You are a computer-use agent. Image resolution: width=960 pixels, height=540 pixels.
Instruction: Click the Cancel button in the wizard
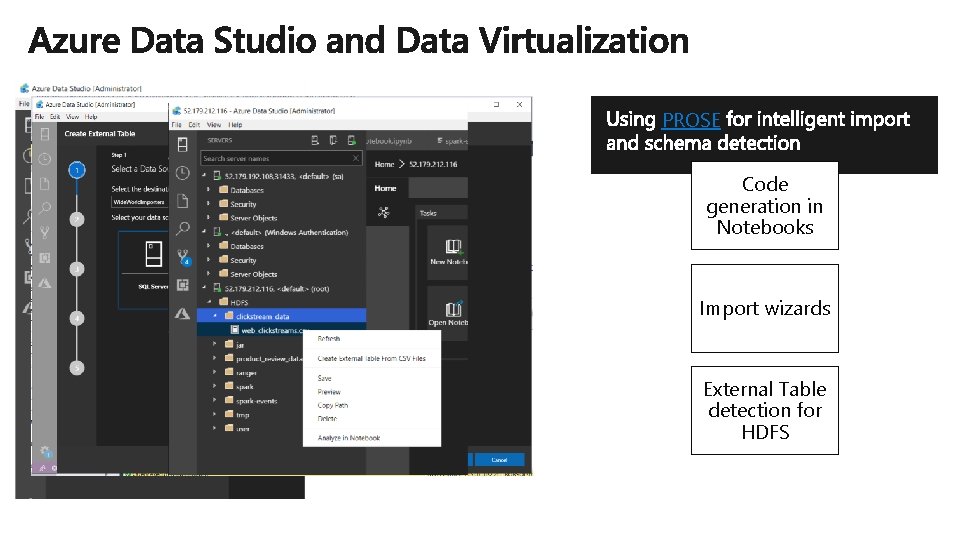[x=499, y=460]
